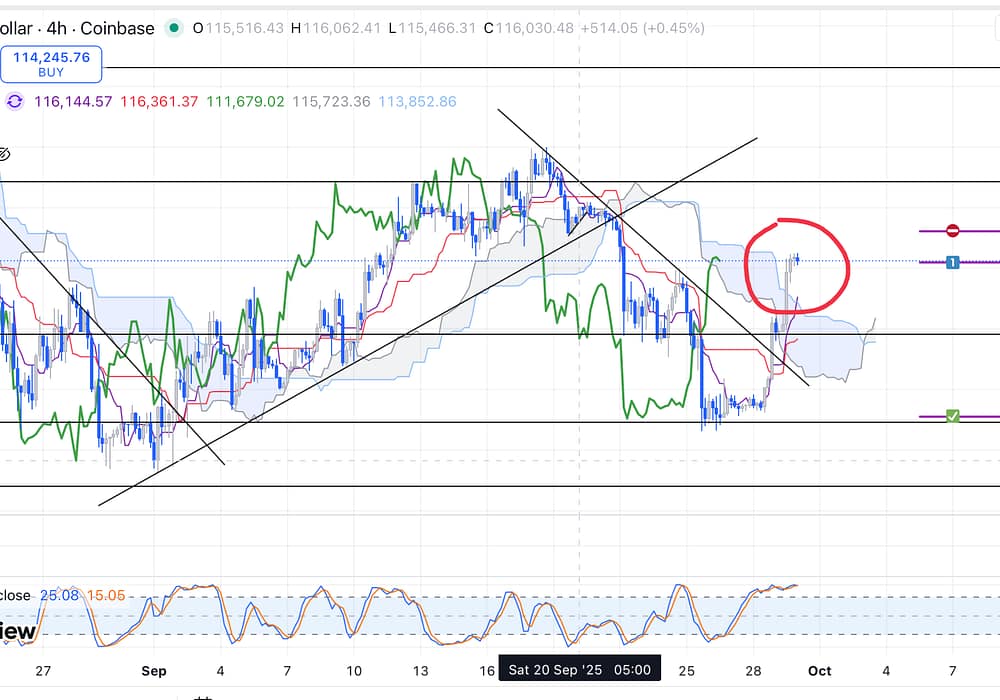This screenshot has height=700, width=1000.
Task: Click the red stop-loss order marker
Action: pos(952,231)
